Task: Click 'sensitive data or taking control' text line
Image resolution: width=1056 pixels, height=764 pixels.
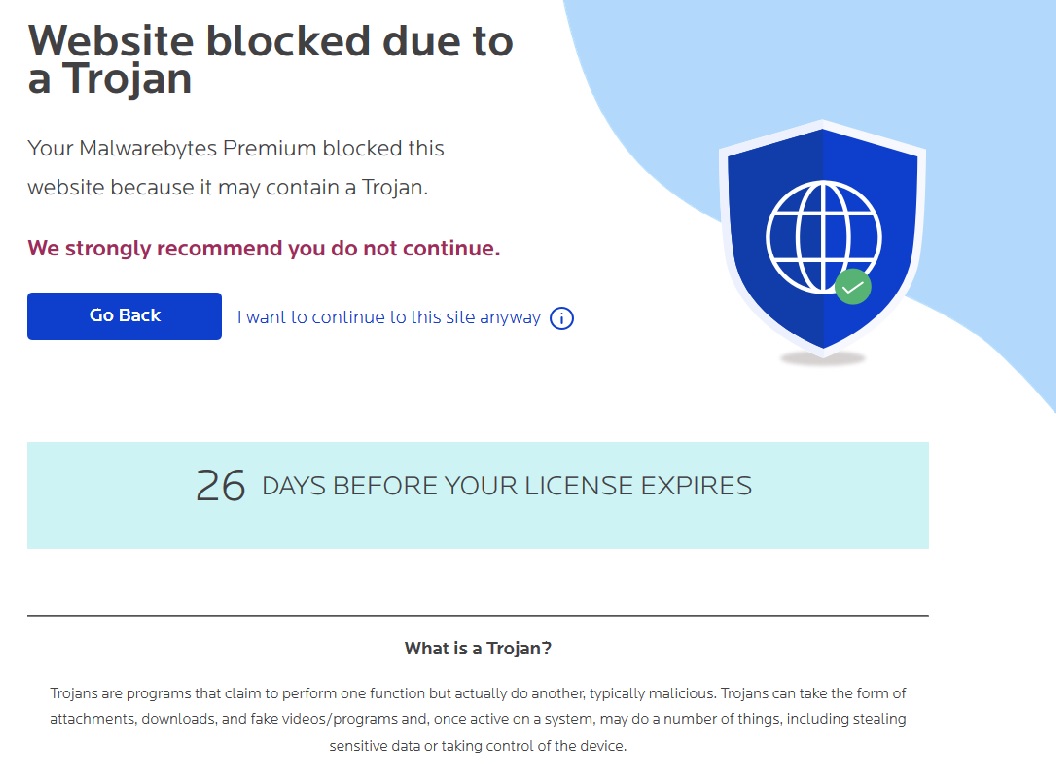Action: point(478,746)
